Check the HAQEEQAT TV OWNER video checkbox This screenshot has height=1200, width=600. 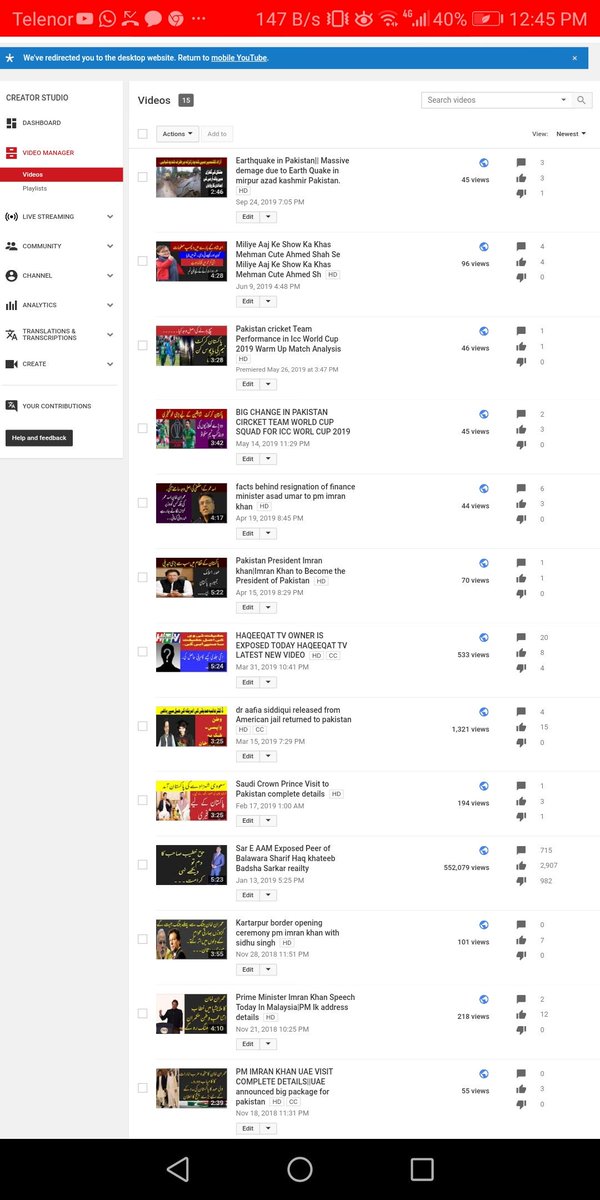point(143,651)
